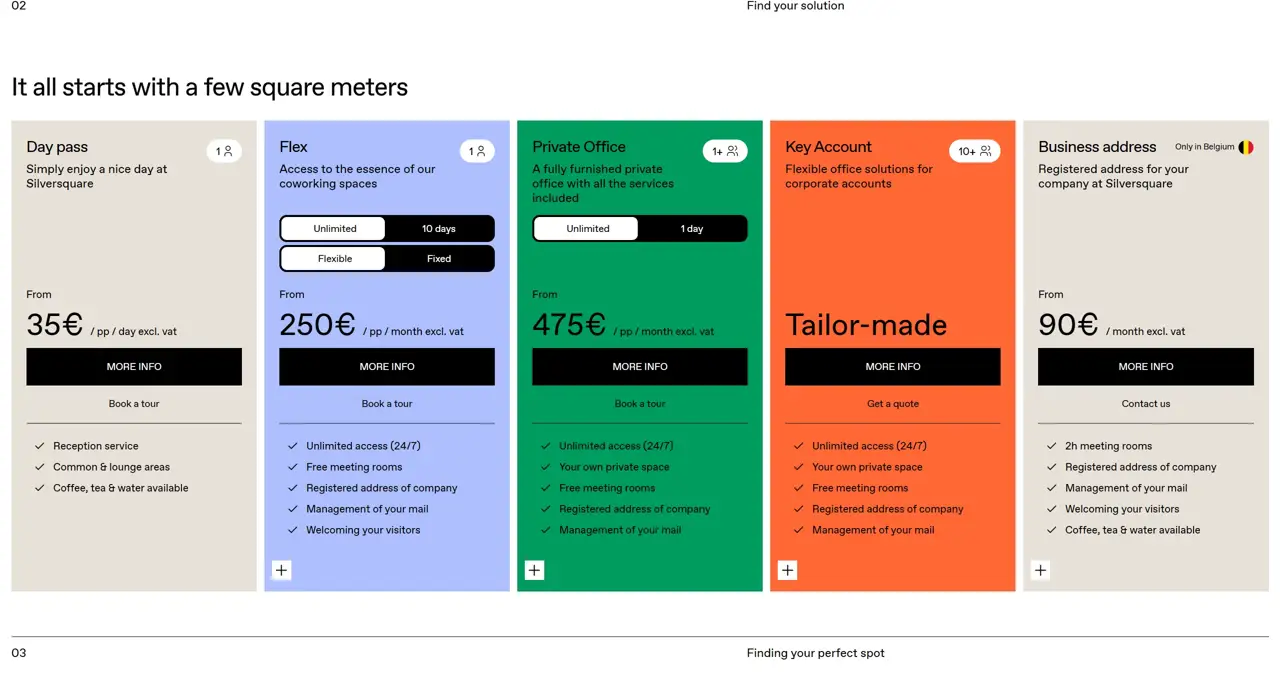The width and height of the screenshot is (1280, 699).
Task: Expand the Flex card features list
Action: pyautogui.click(x=282, y=571)
